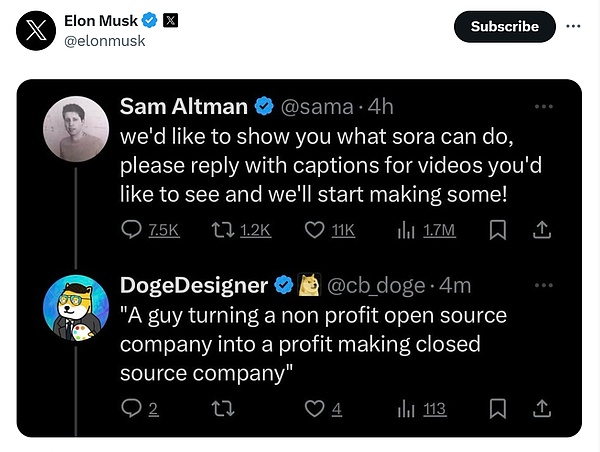Share Sam Altman's tweet
The height and width of the screenshot is (452, 600).
pyautogui.click(x=542, y=230)
